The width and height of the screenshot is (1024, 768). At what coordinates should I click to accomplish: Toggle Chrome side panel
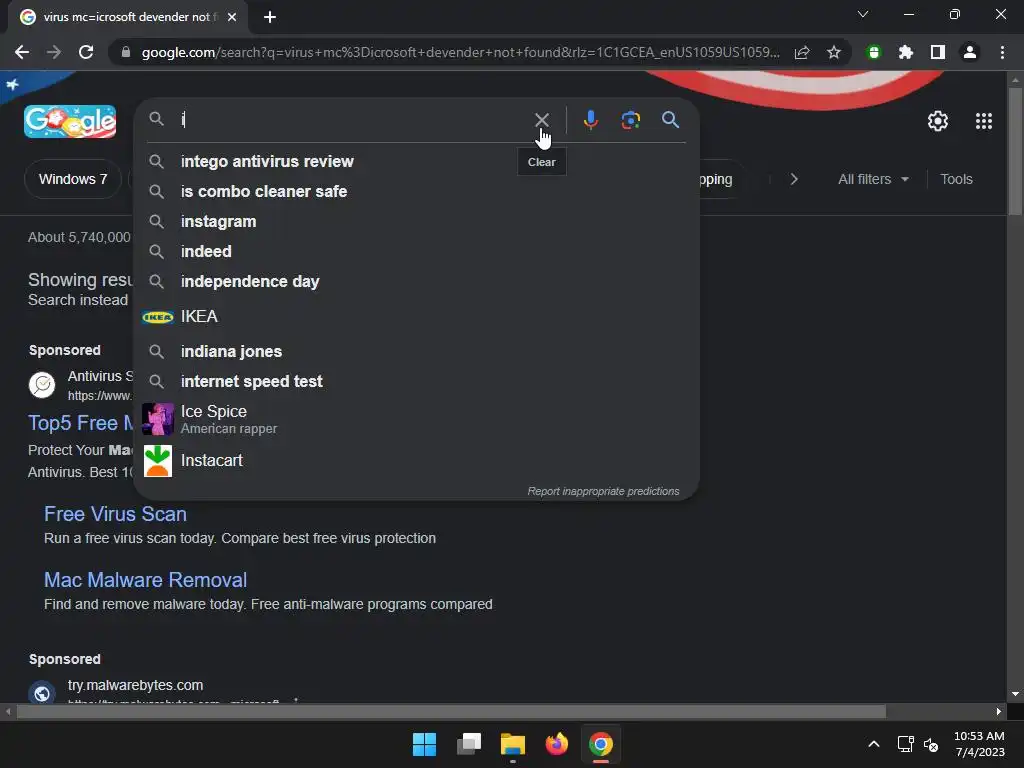(x=938, y=52)
